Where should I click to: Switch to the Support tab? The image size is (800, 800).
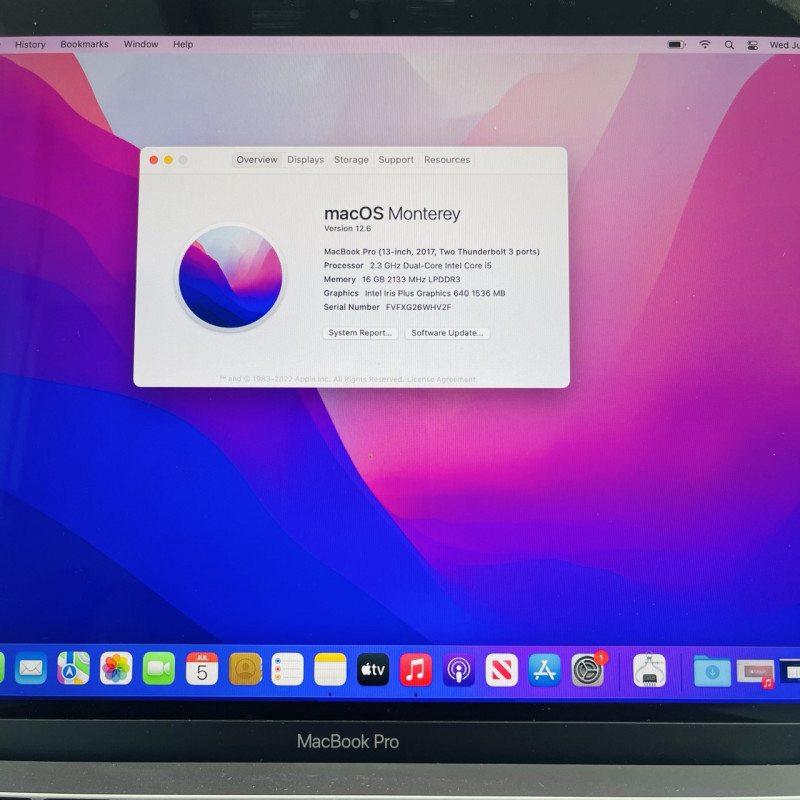396,160
